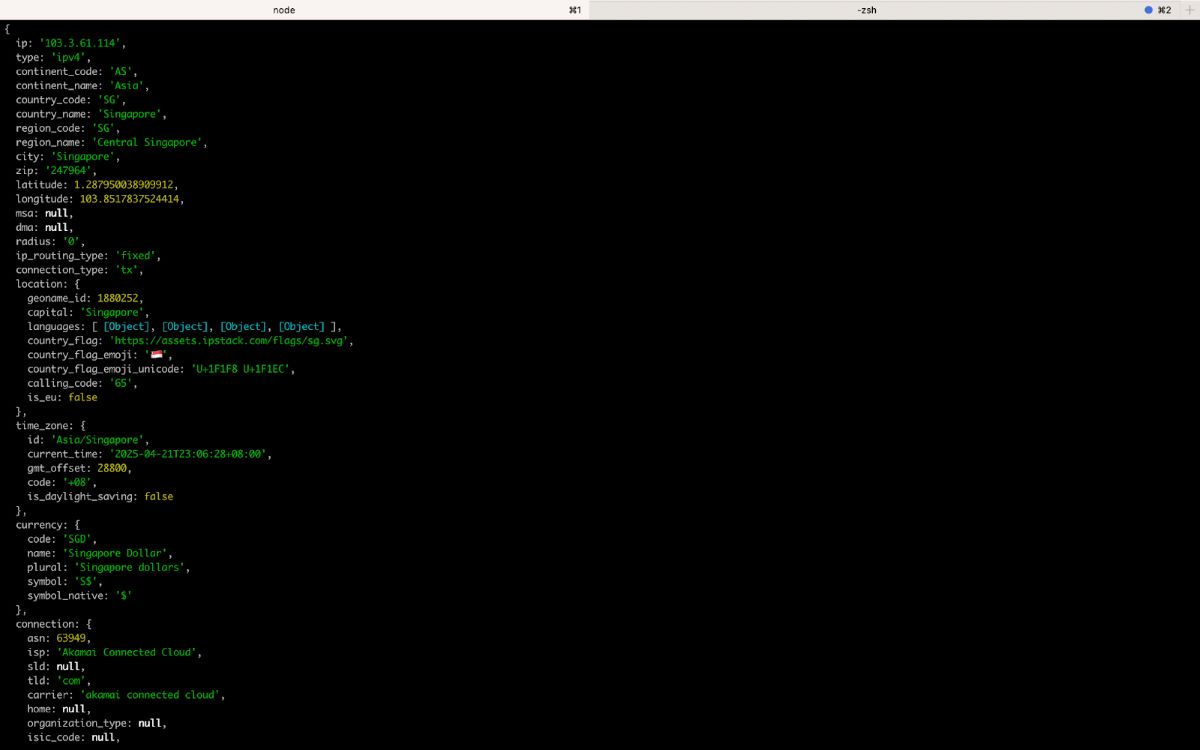Switch to the node terminal tab

click(284, 10)
